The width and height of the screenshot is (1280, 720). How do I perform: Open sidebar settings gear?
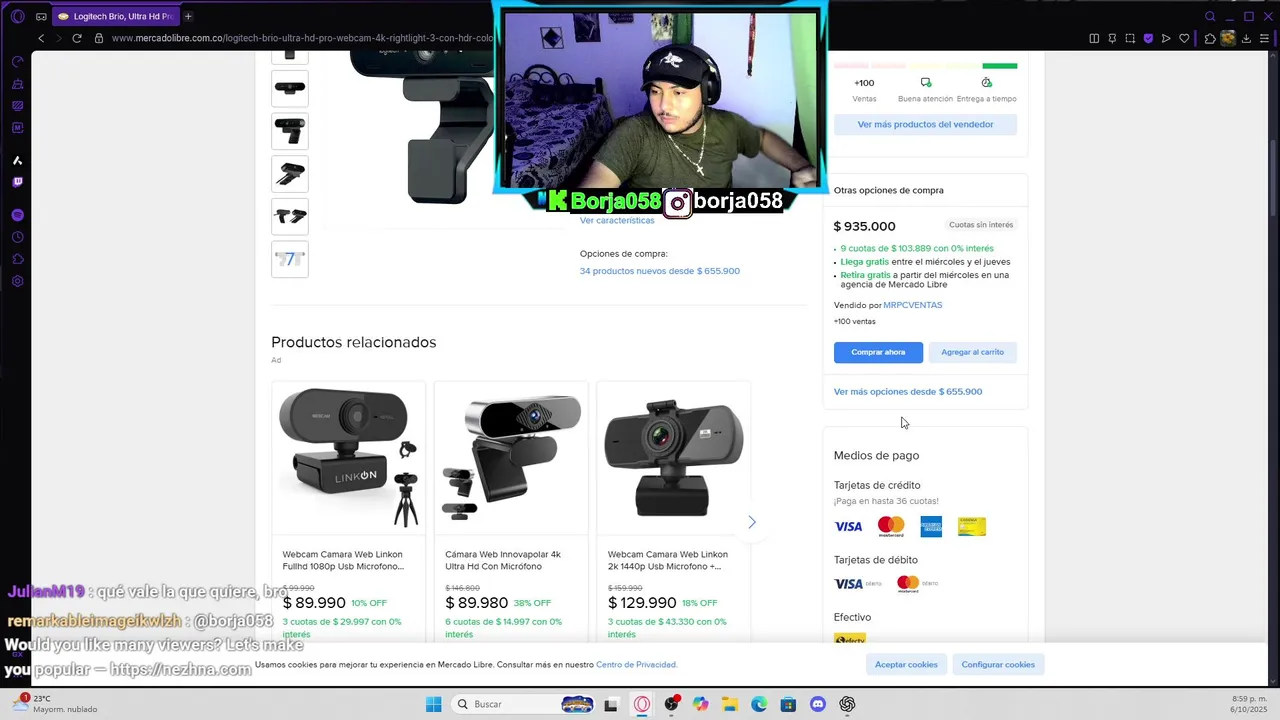(x=18, y=281)
